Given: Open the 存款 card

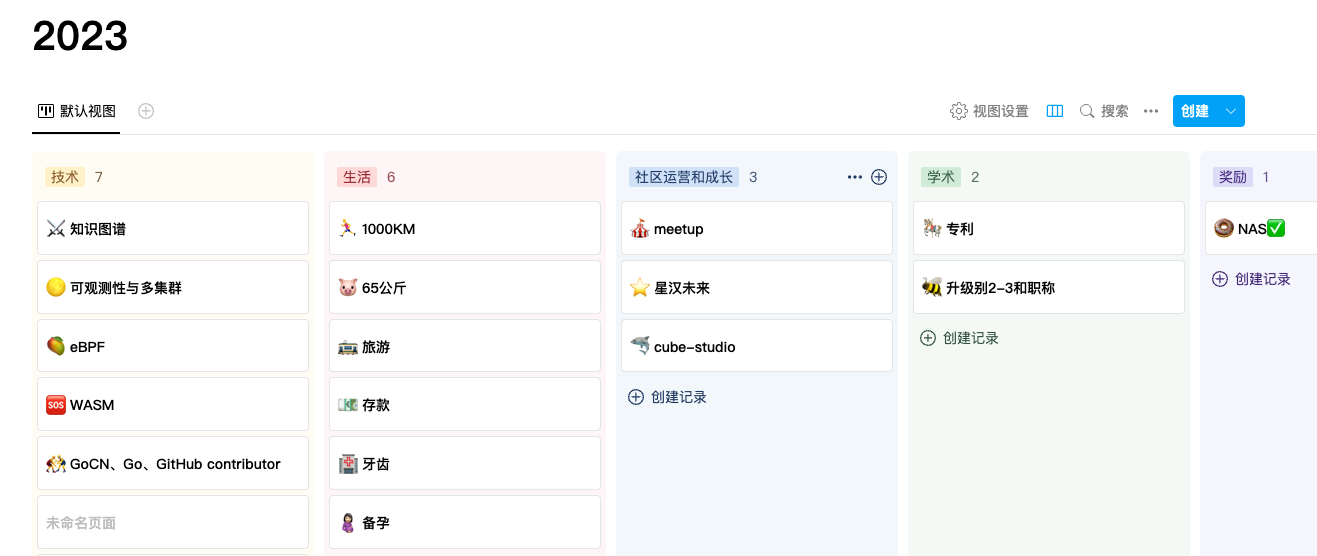Looking at the screenshot, I should [465, 404].
